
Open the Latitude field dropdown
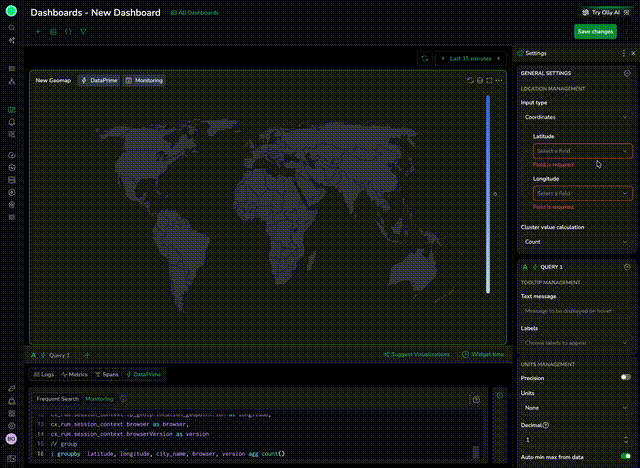(582, 151)
